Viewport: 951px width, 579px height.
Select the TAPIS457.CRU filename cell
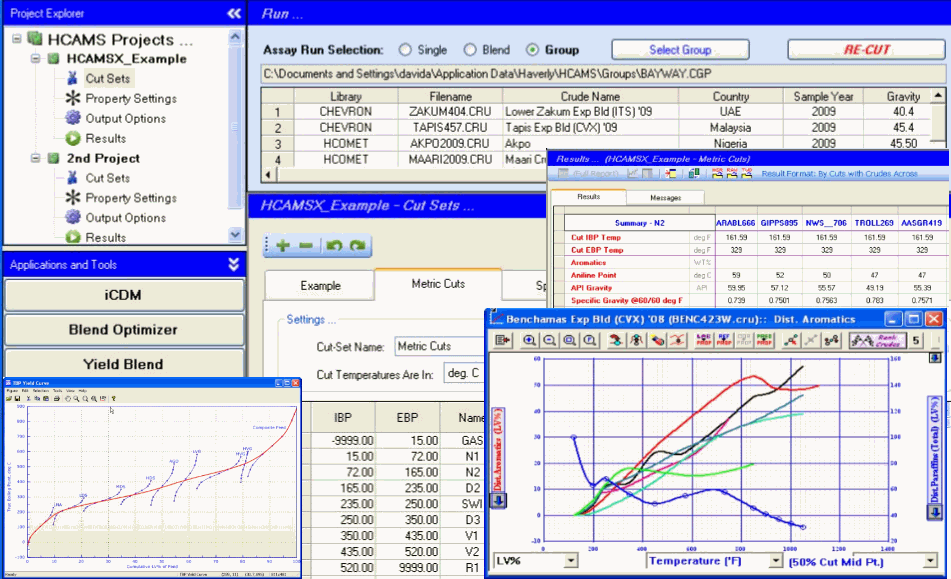pos(450,127)
